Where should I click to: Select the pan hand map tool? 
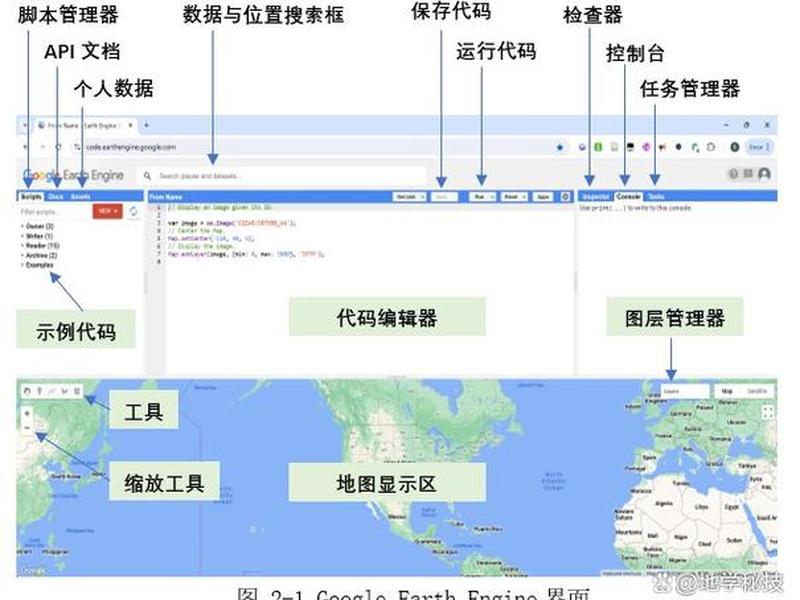pyautogui.click(x=27, y=391)
